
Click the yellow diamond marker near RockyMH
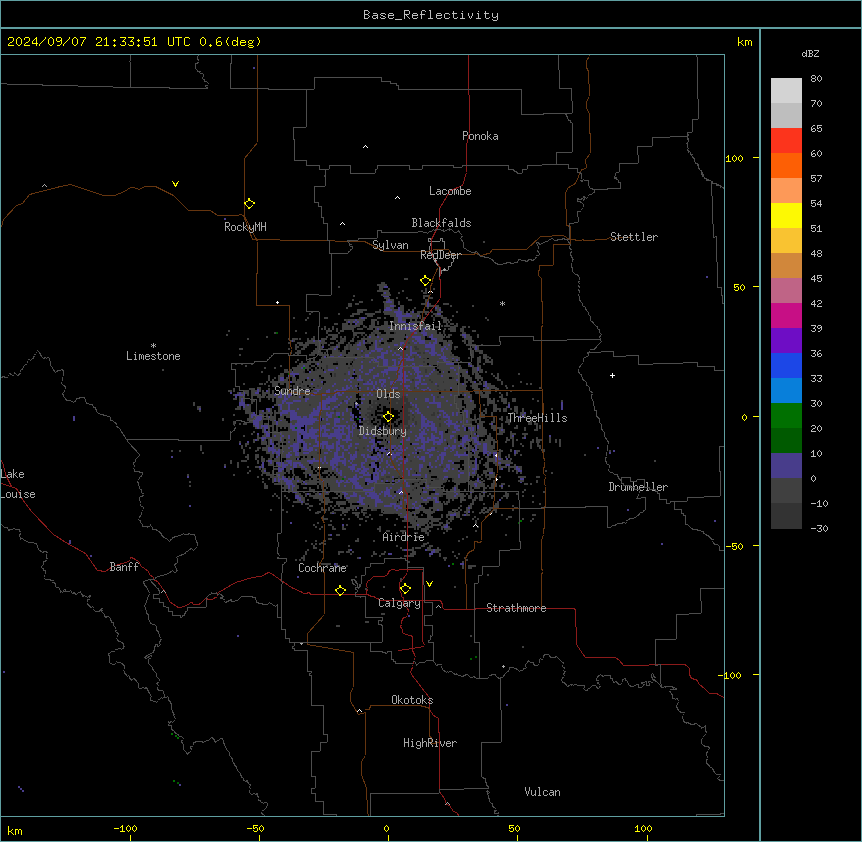[250, 204]
